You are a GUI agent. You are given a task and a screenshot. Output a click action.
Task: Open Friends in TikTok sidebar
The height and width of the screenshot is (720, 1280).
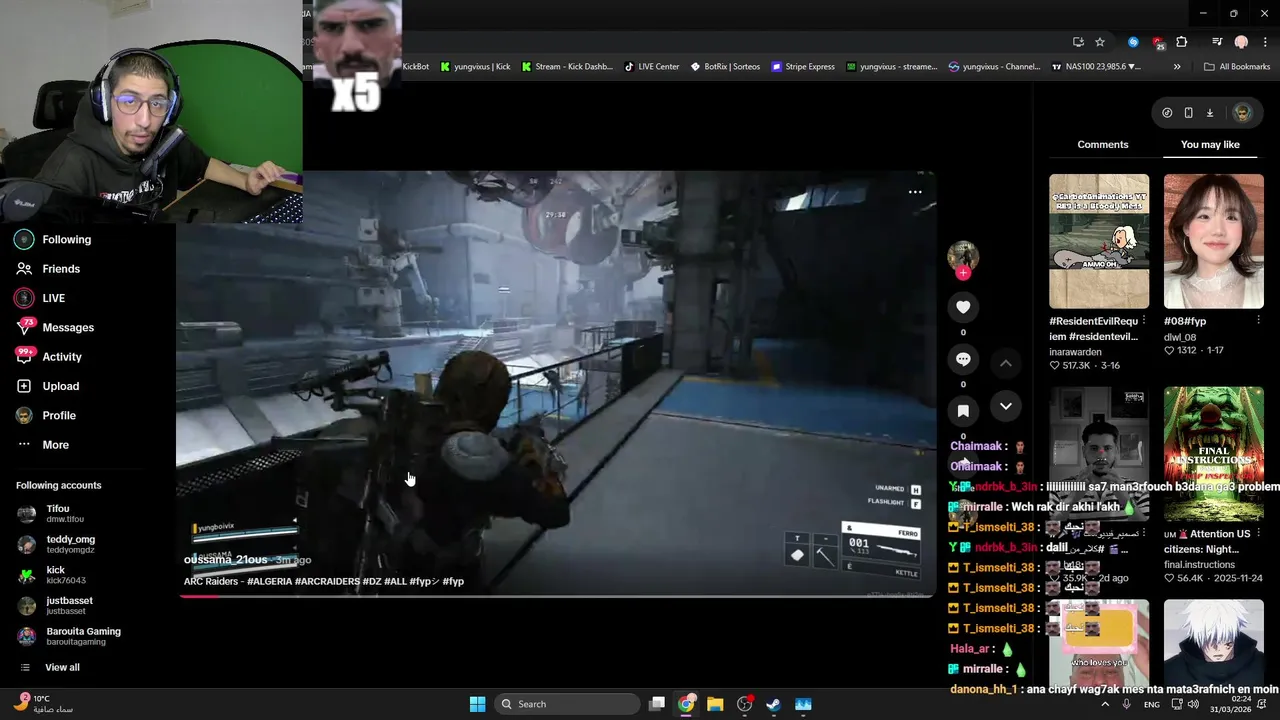pyautogui.click(x=48, y=269)
